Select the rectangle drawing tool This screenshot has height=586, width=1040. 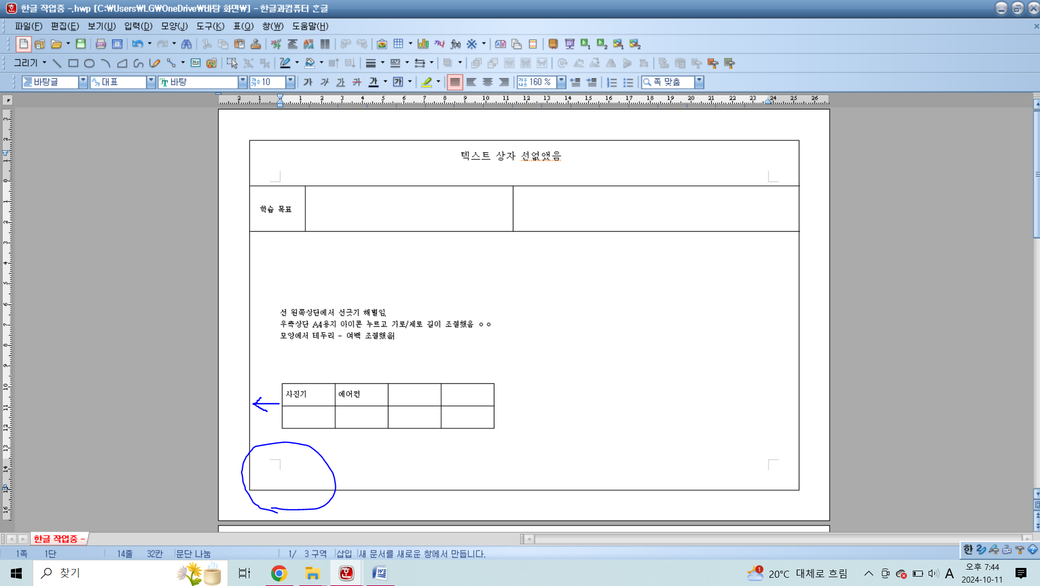(x=73, y=63)
